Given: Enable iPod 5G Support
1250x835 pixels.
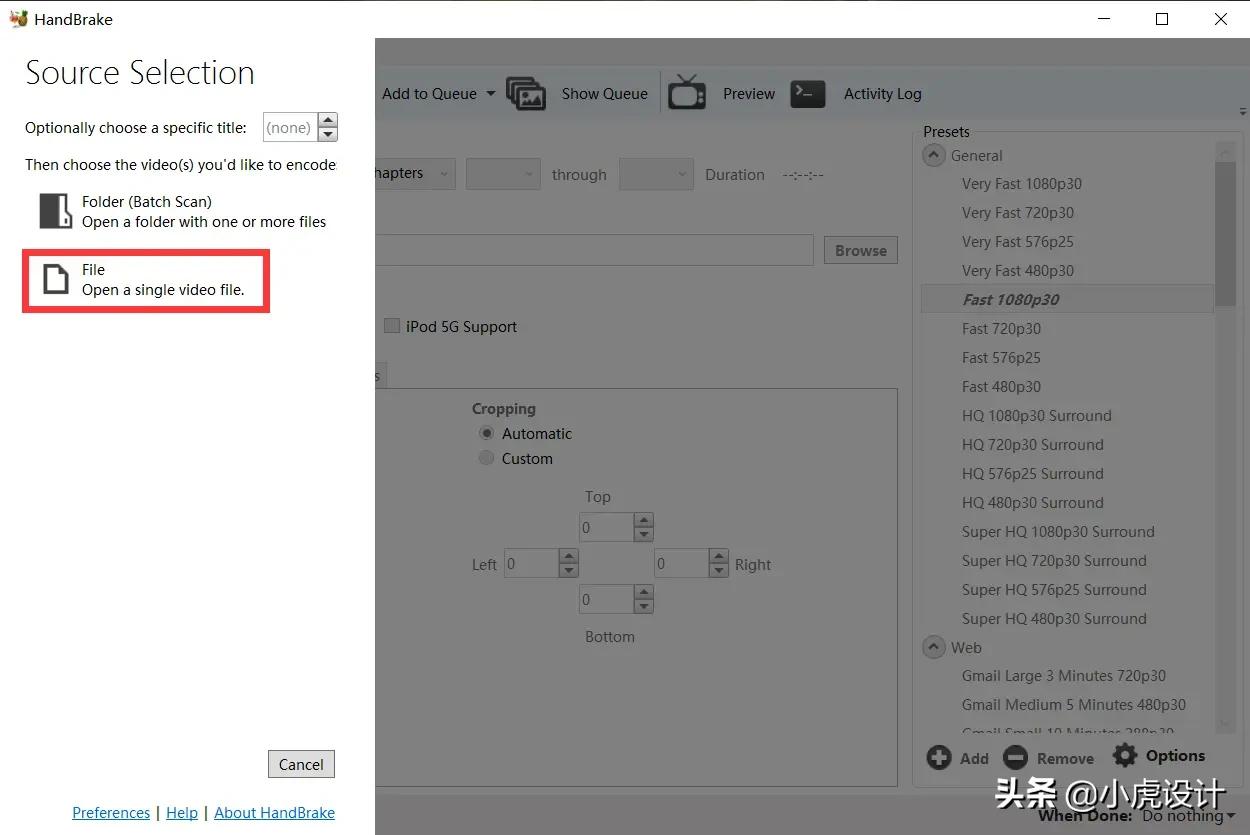Looking at the screenshot, I should tap(392, 326).
